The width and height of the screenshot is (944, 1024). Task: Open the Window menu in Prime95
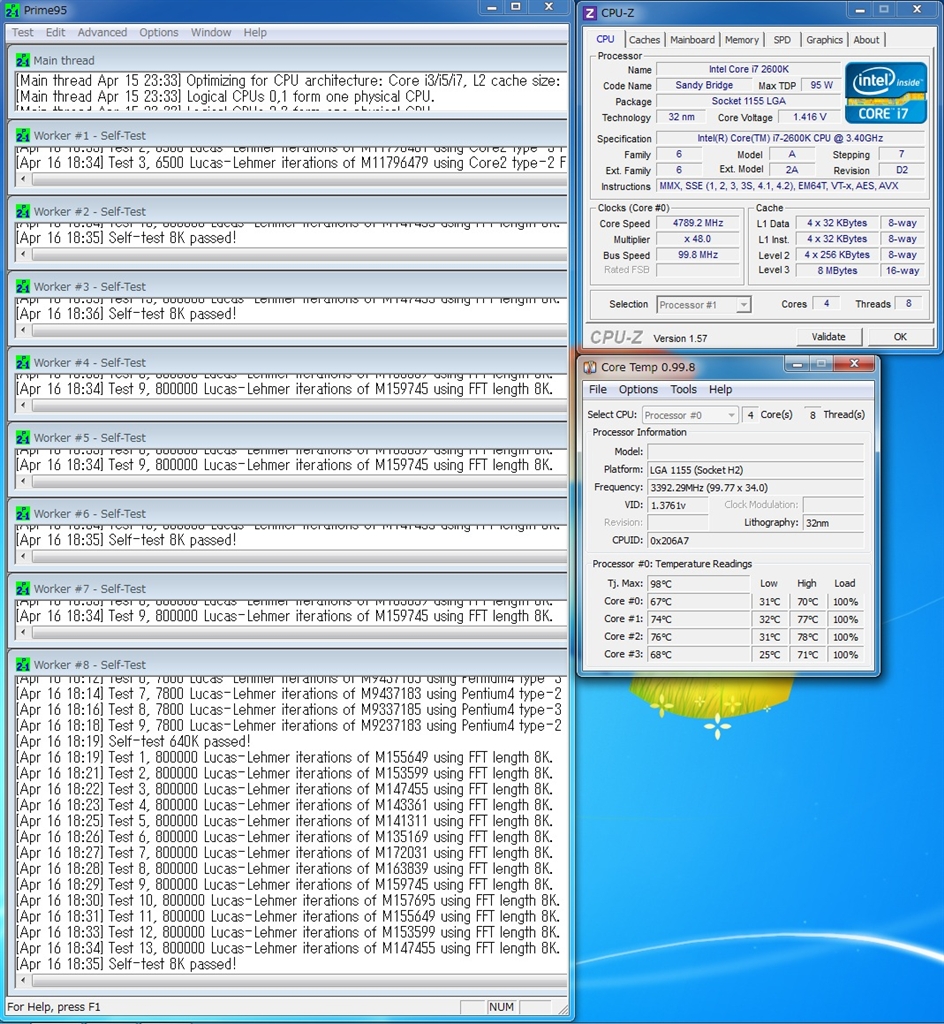click(211, 33)
